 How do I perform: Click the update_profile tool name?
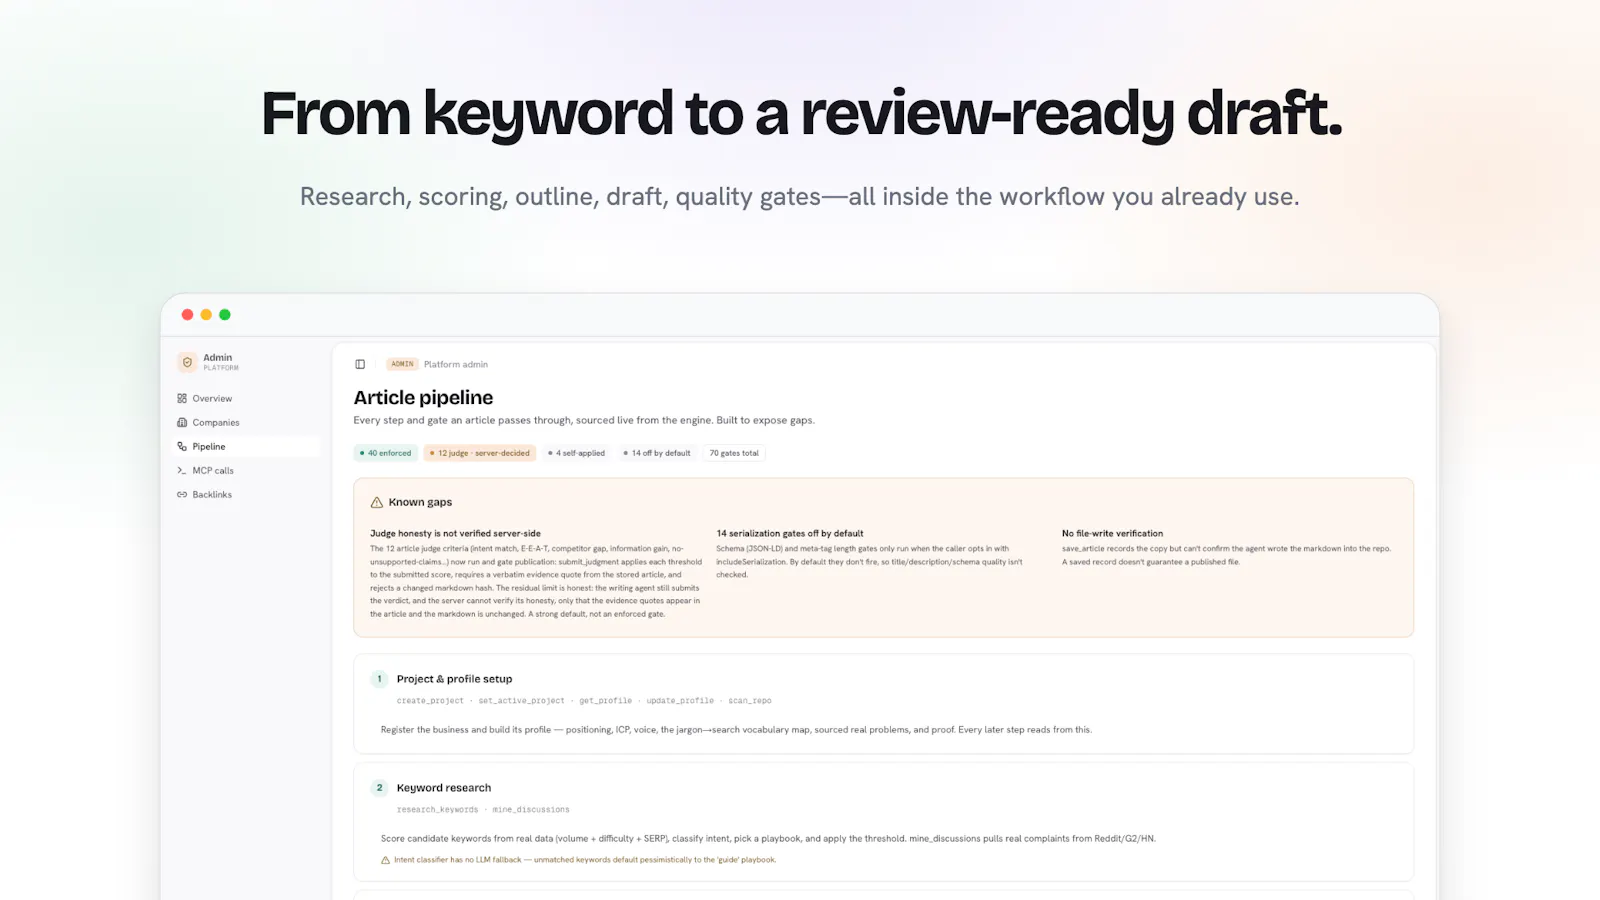pyautogui.click(x=680, y=701)
